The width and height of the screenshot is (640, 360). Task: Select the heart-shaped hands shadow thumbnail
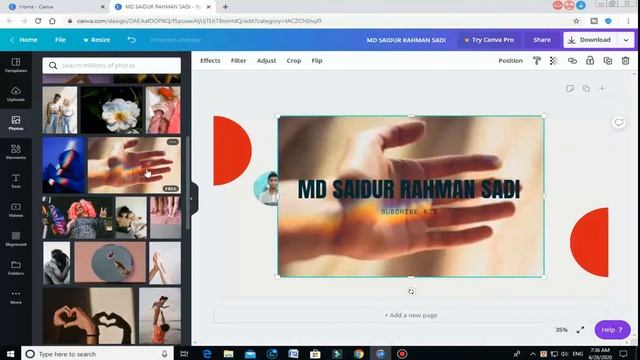[89, 316]
